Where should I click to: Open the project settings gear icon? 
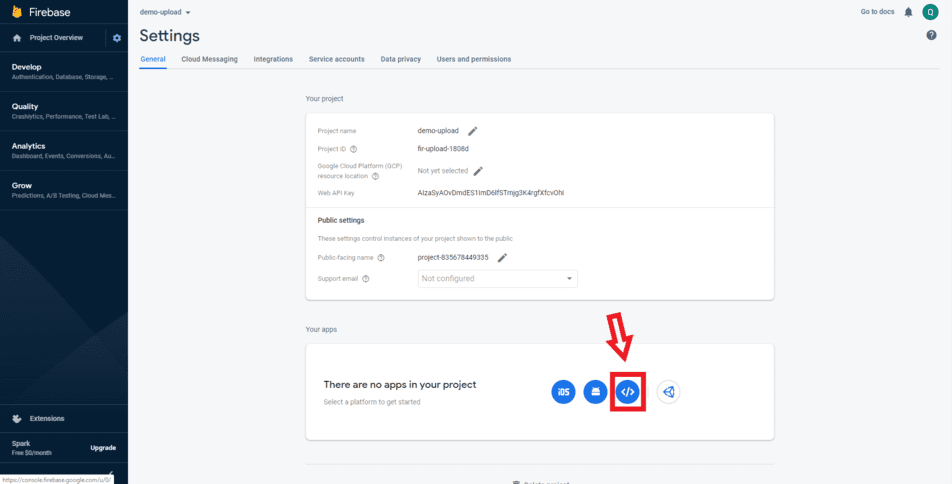[117, 38]
